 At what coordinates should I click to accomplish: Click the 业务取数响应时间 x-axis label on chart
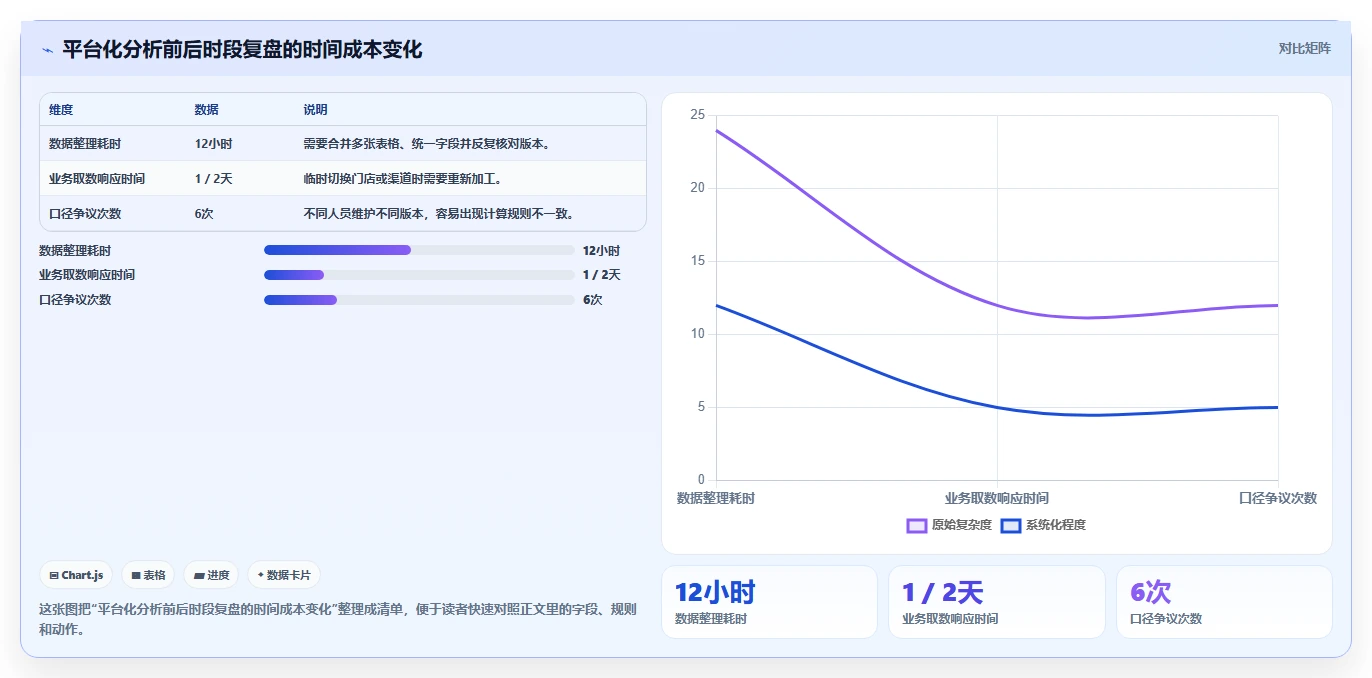tap(997, 498)
